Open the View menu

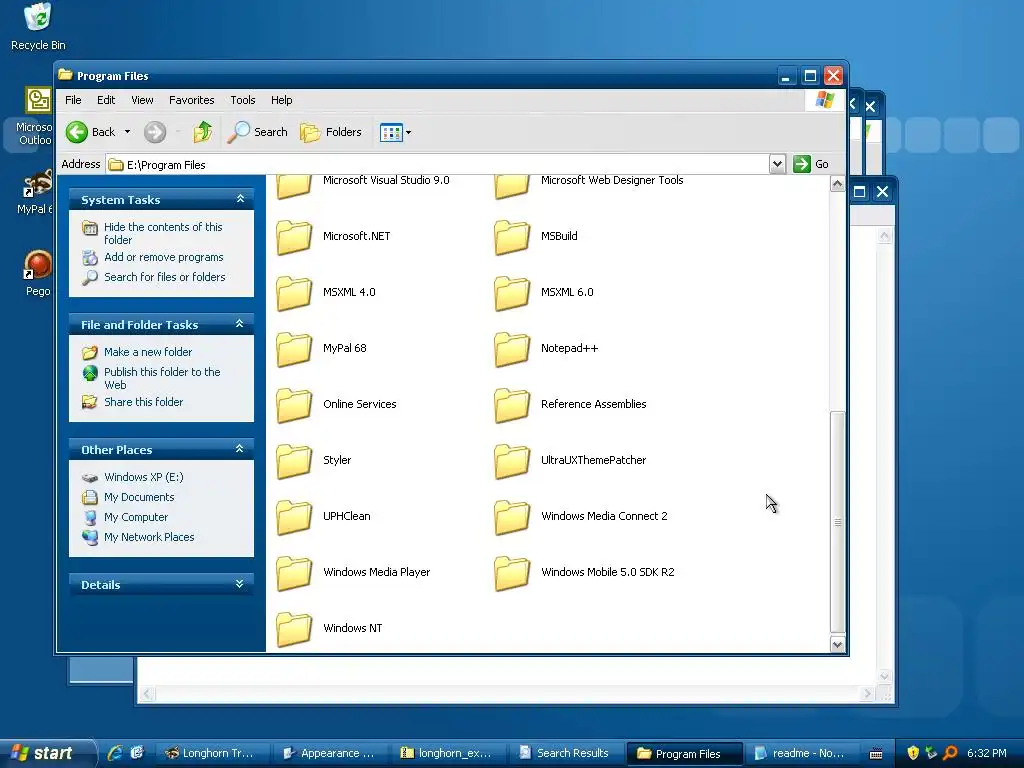(x=142, y=100)
